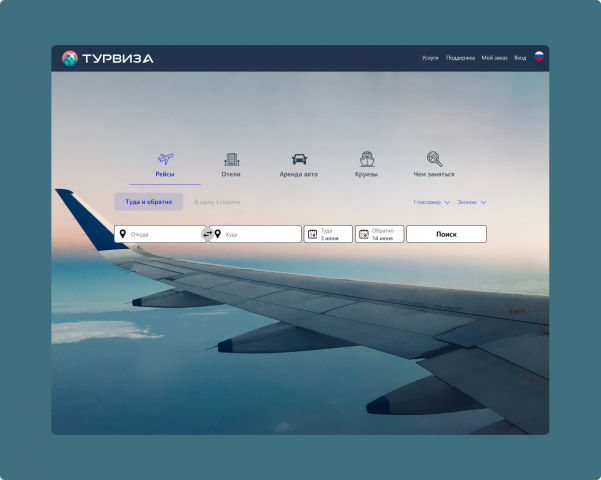Click the Турвиза logo icon

(x=70, y=58)
